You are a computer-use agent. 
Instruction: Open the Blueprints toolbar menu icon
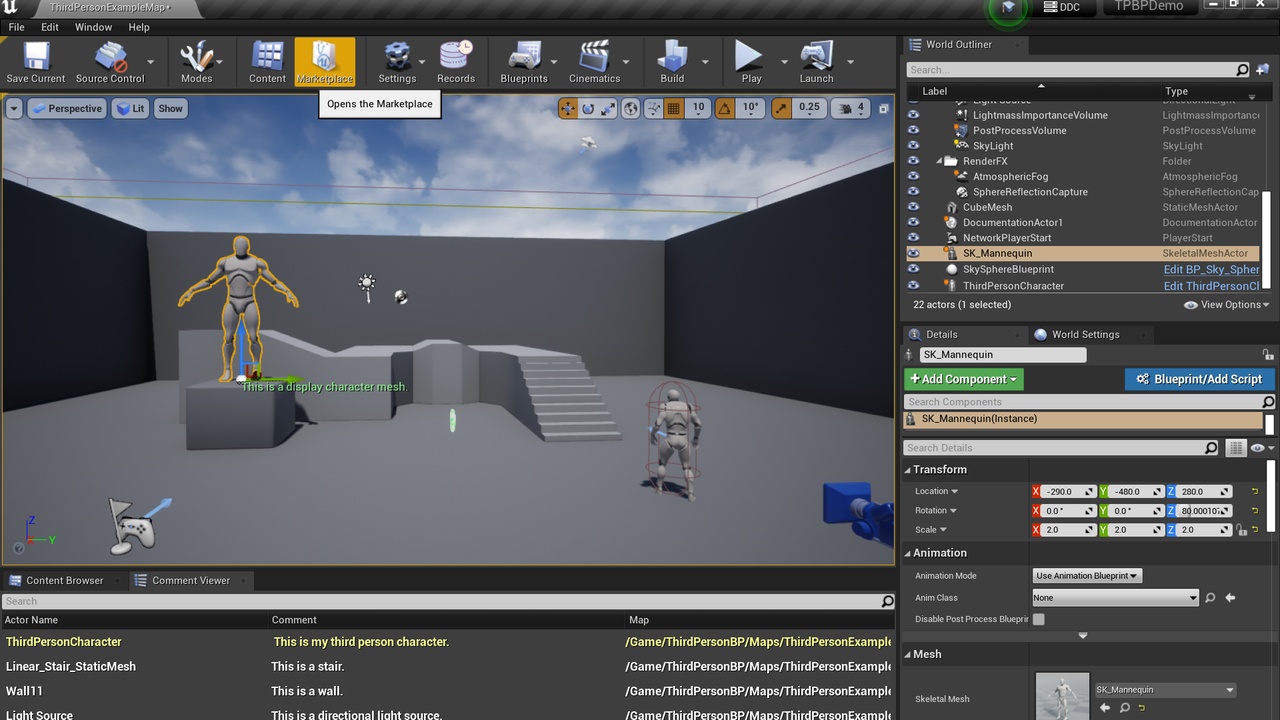(x=524, y=62)
